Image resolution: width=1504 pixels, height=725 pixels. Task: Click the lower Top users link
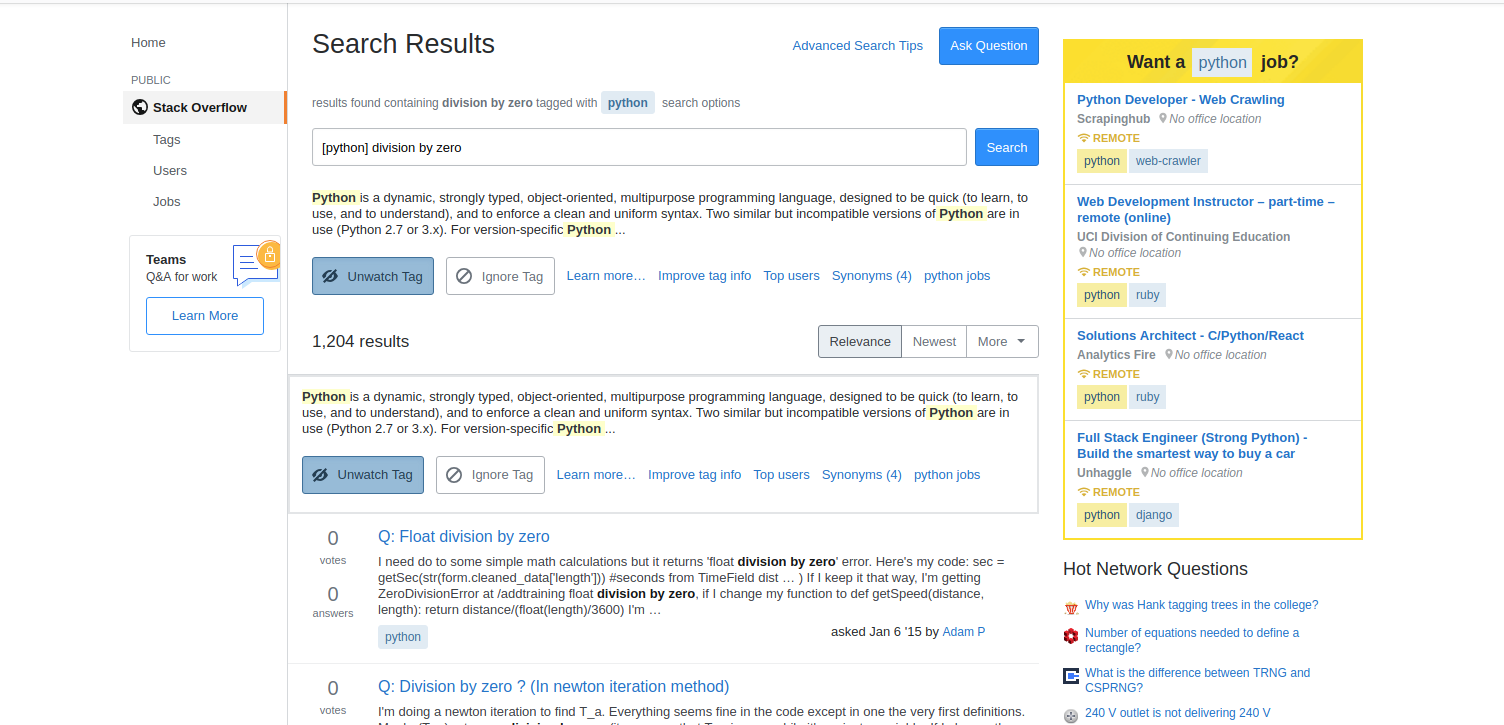click(782, 475)
